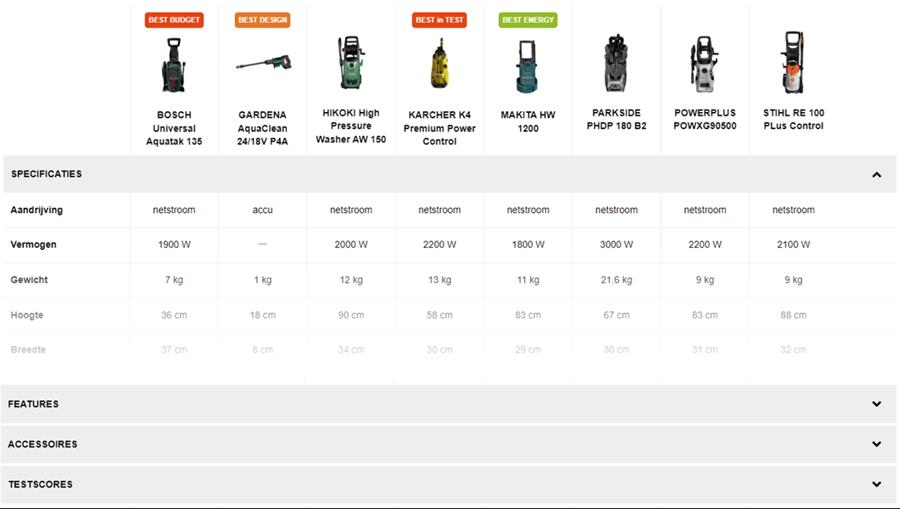Select the 12 kg weight value
Image resolution: width=900 pixels, height=509 pixels.
pos(351,280)
